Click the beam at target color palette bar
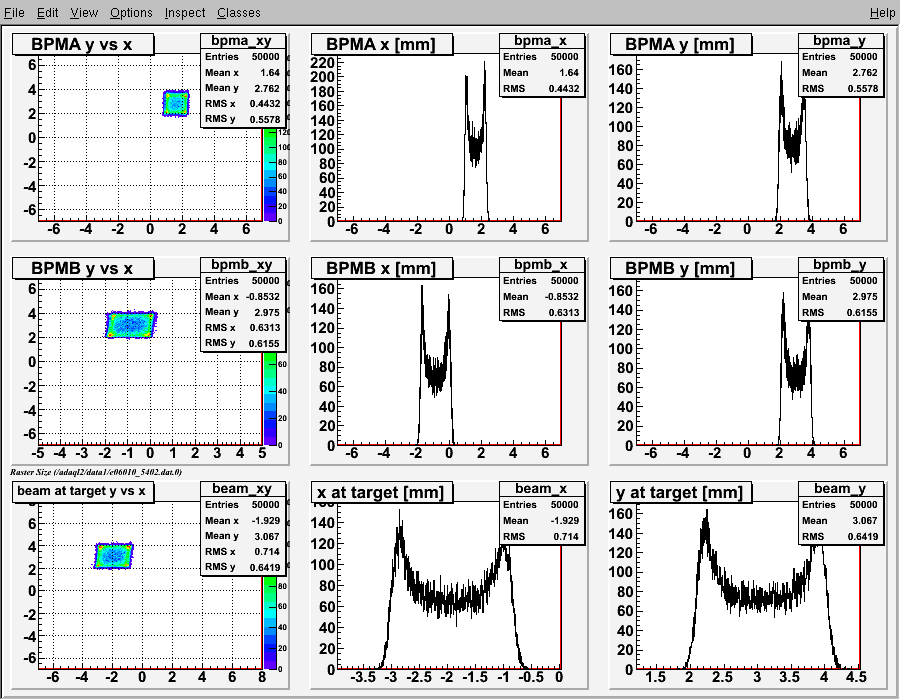This screenshot has height=700, width=900. pos(270,623)
